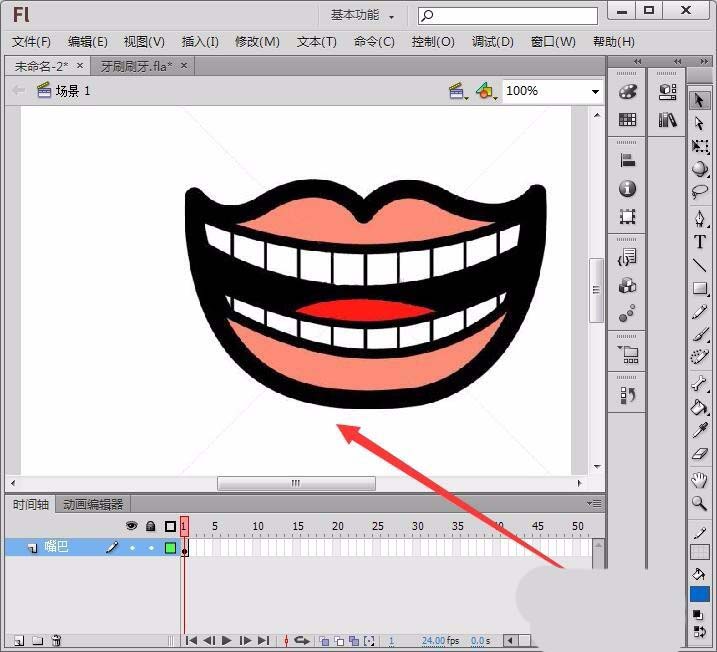
Task: Switch to 动画编辑器 tab
Action: point(93,504)
